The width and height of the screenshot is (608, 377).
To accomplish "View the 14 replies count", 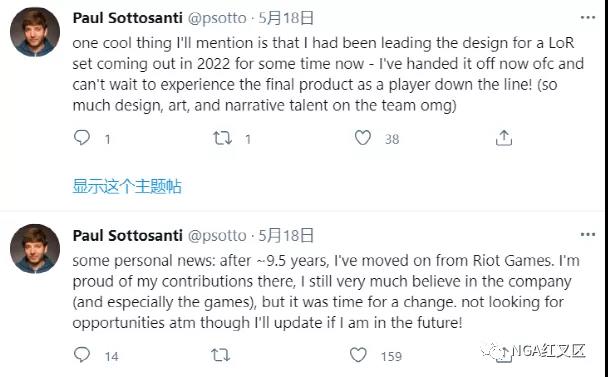I will [x=112, y=356].
